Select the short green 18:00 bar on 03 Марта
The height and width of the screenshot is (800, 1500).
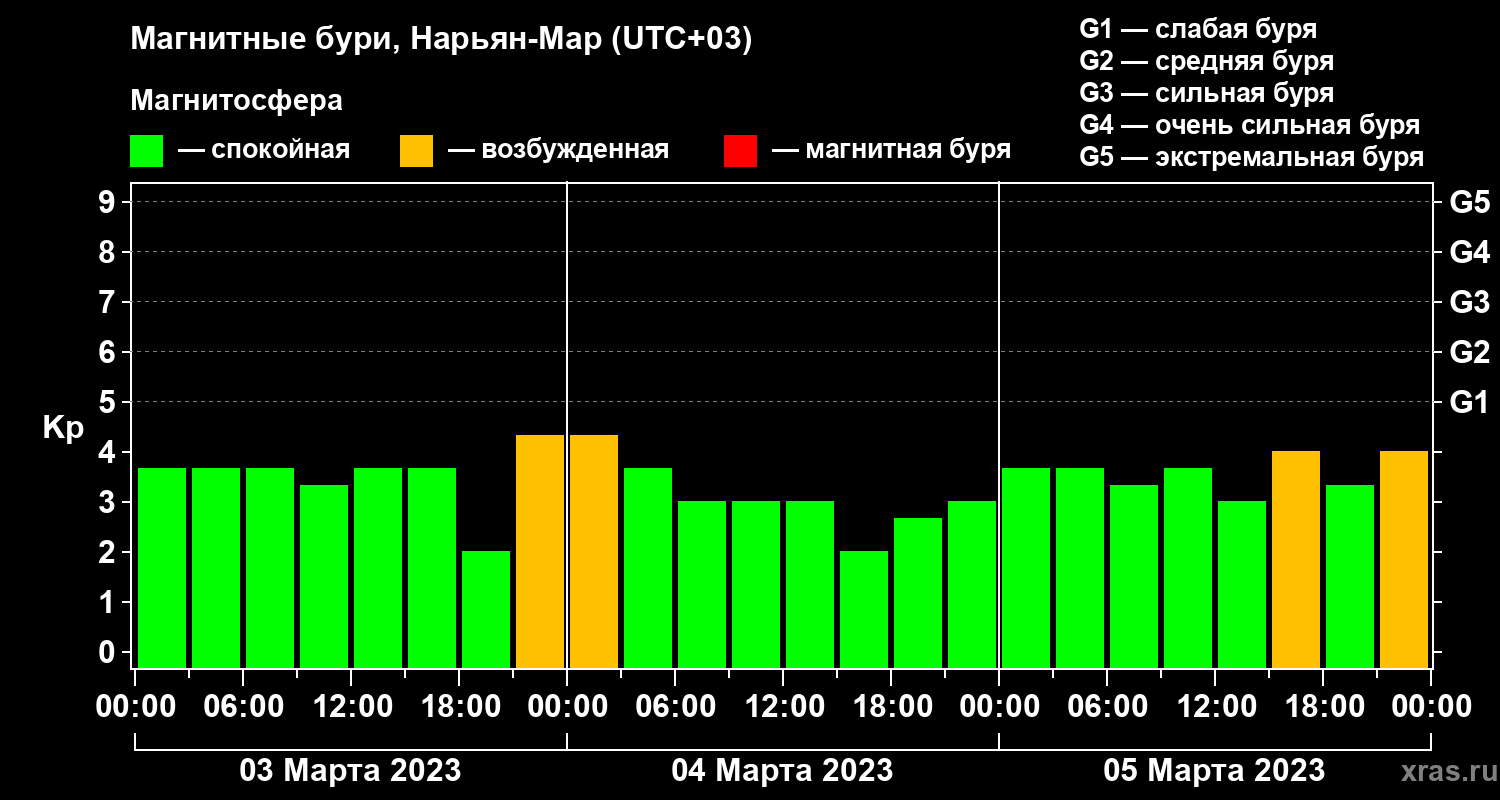tap(486, 609)
